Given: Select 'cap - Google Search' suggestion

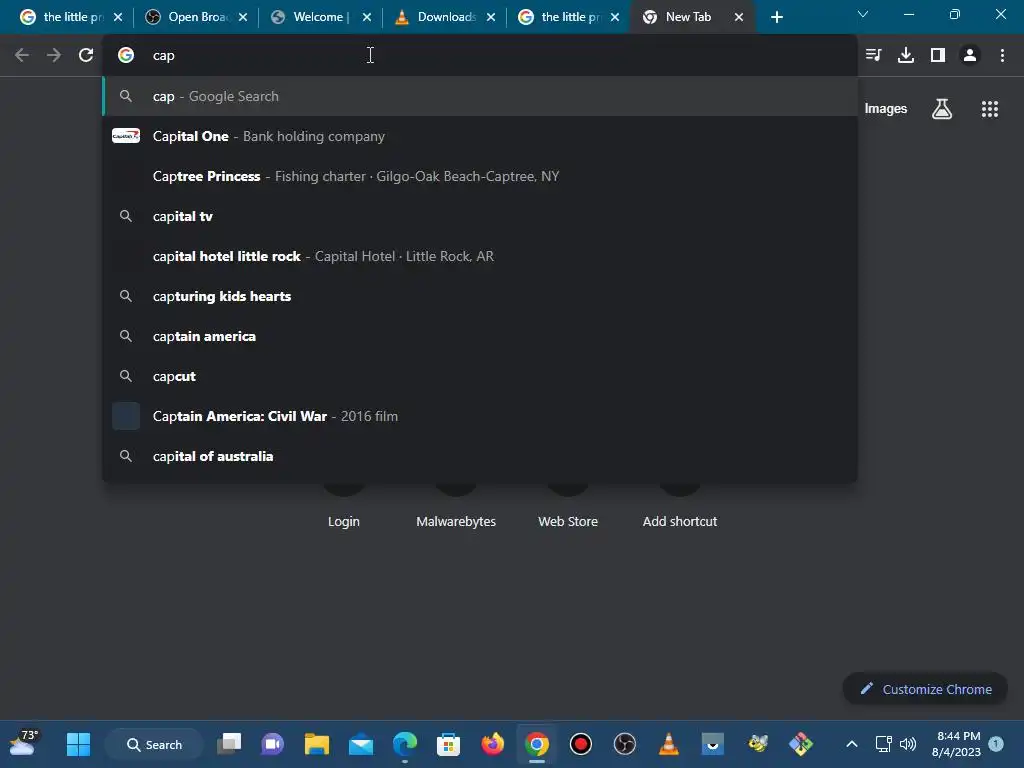Looking at the screenshot, I should (480, 97).
